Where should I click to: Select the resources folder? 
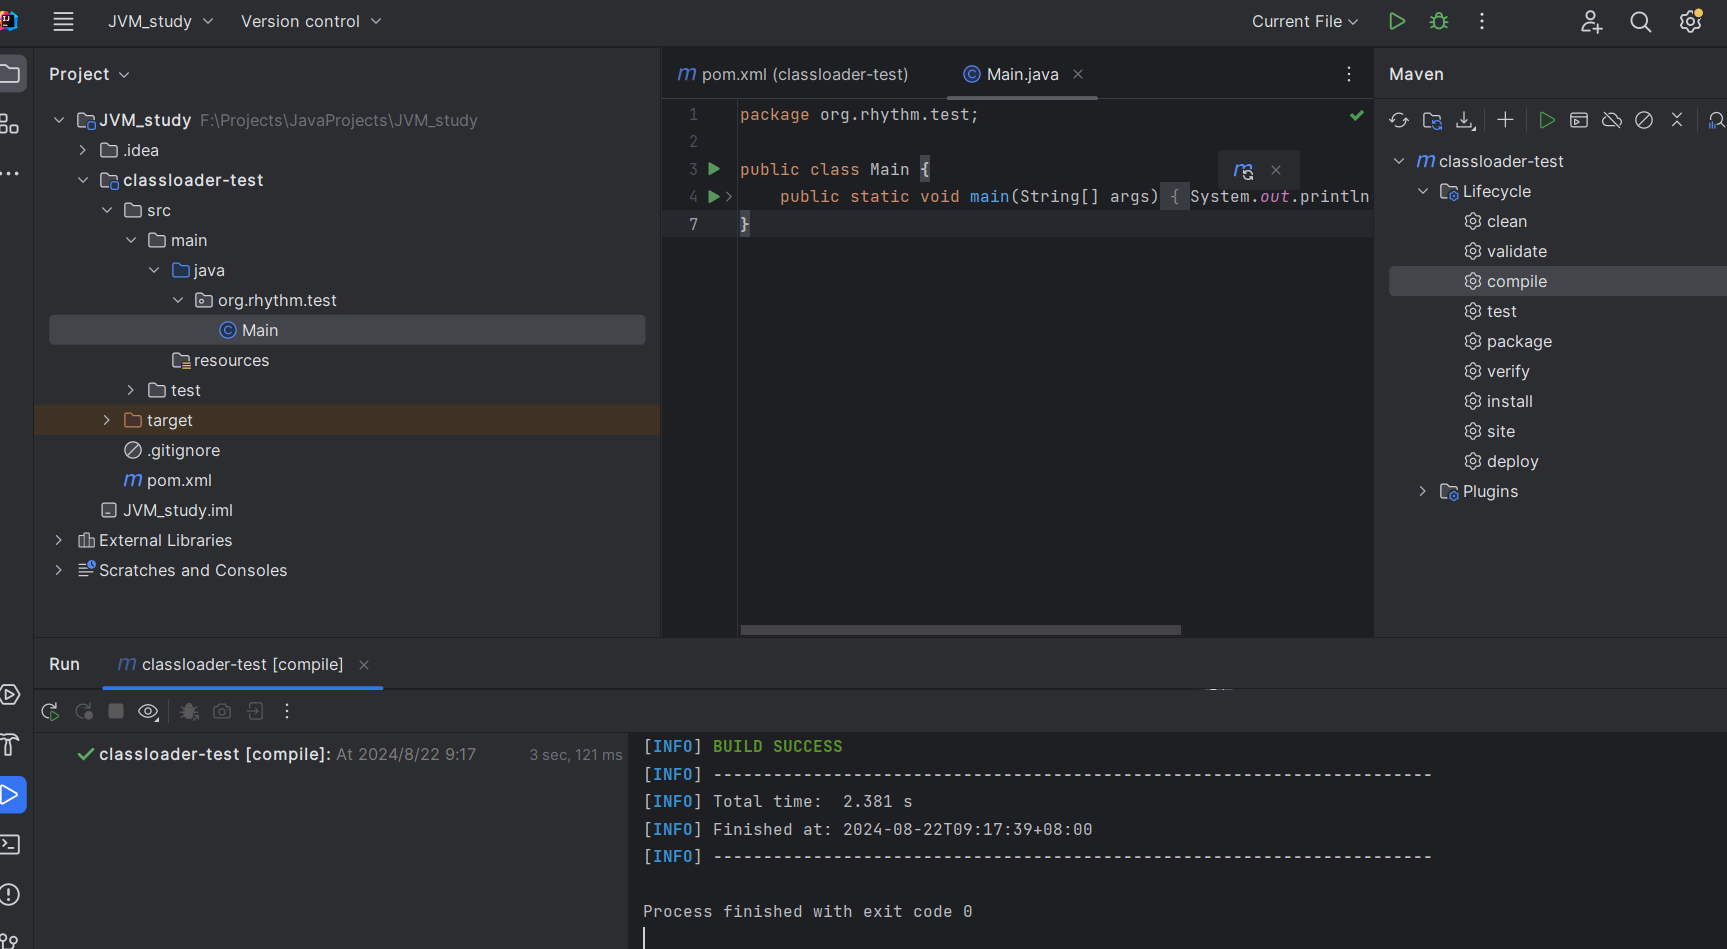pyautogui.click(x=231, y=360)
